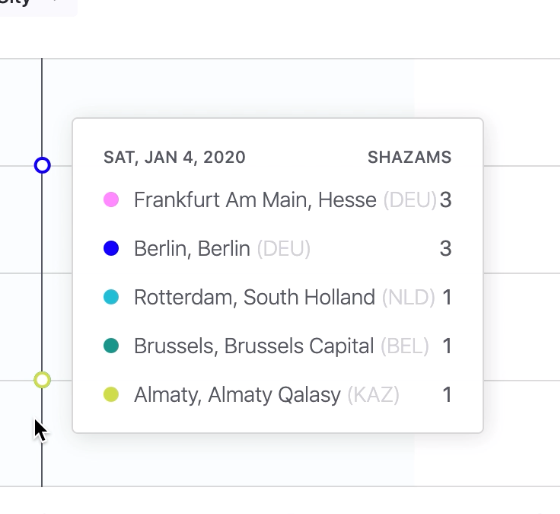560x514 pixels.
Task: Select the Frankfurt Am Main, Hesse entry
Action: pyautogui.click(x=278, y=200)
